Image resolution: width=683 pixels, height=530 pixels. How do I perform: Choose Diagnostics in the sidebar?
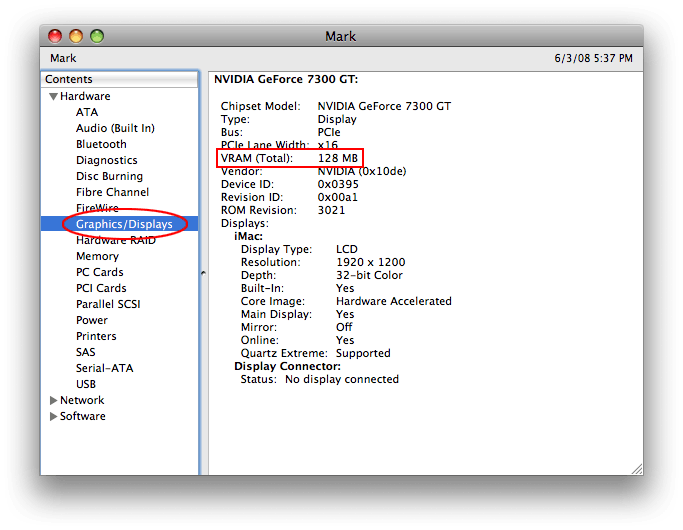point(106,161)
